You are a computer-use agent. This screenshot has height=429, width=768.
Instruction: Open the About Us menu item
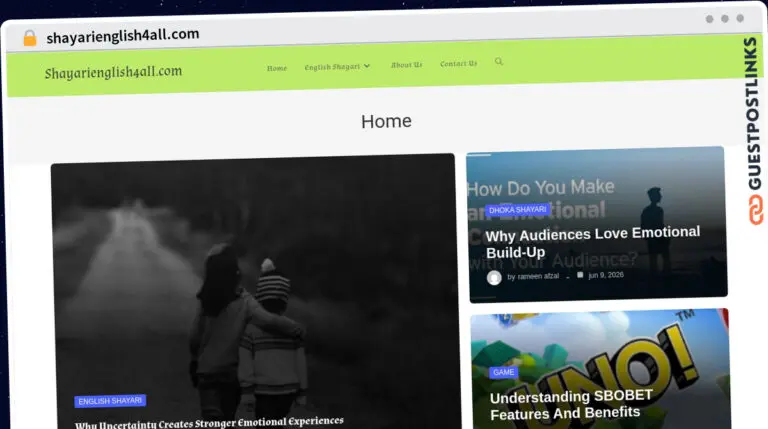[407, 65]
